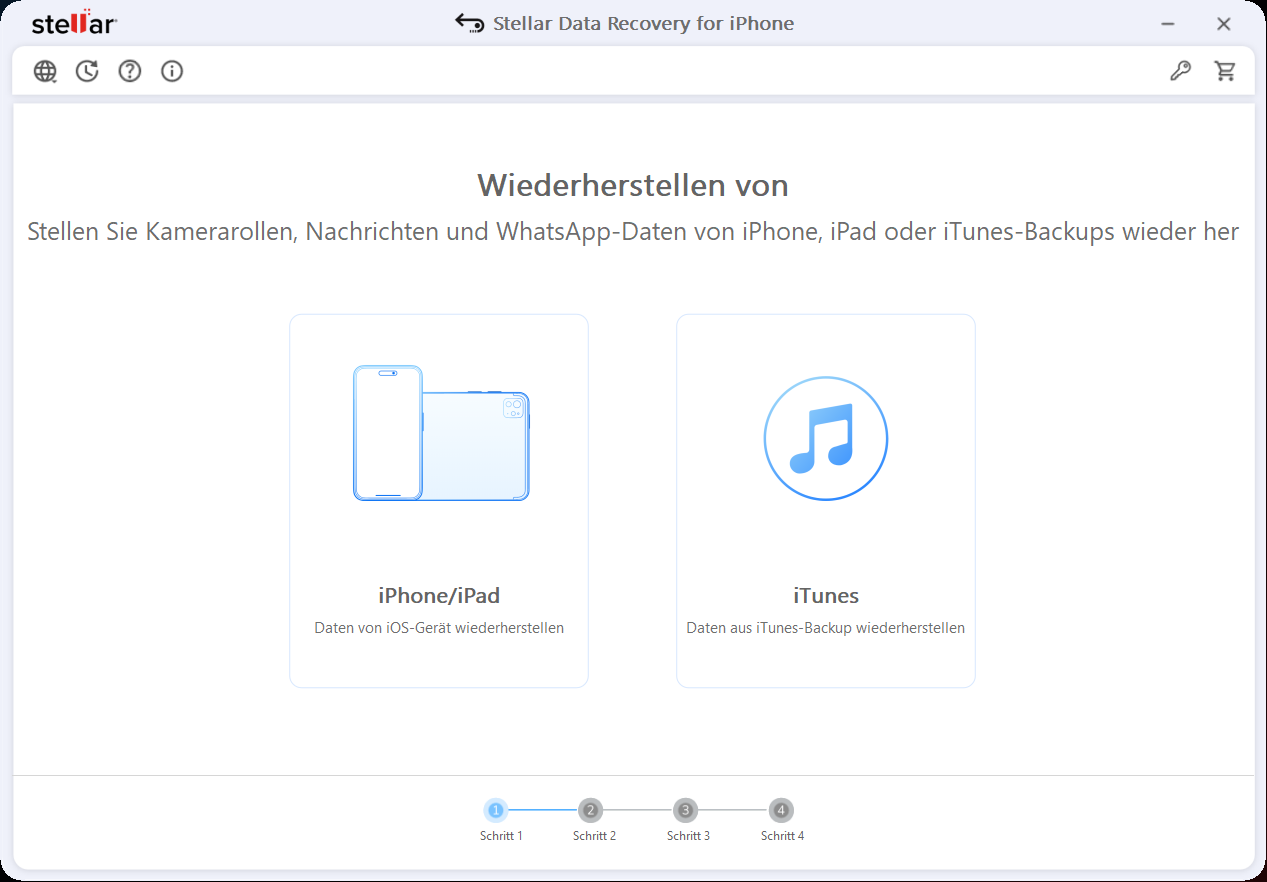Viewport: 1267px width, 882px height.
Task: Select the step 1 circle indicator
Action: click(496, 810)
